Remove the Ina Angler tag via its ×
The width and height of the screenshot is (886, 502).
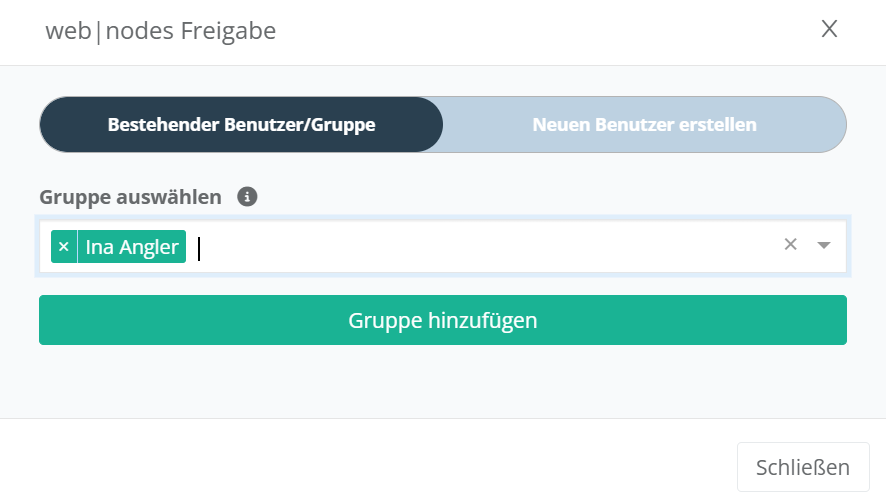[x=64, y=247]
